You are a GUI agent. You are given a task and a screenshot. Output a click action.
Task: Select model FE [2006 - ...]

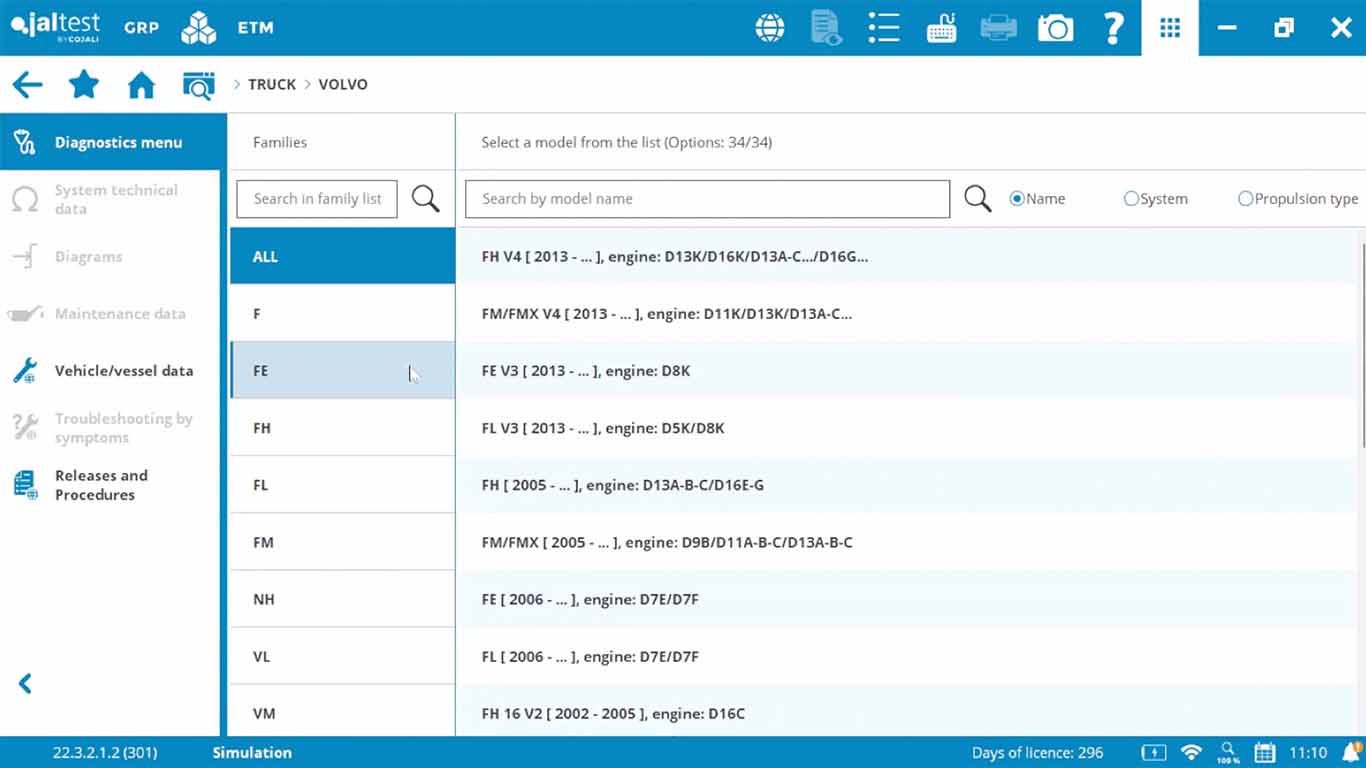click(908, 599)
